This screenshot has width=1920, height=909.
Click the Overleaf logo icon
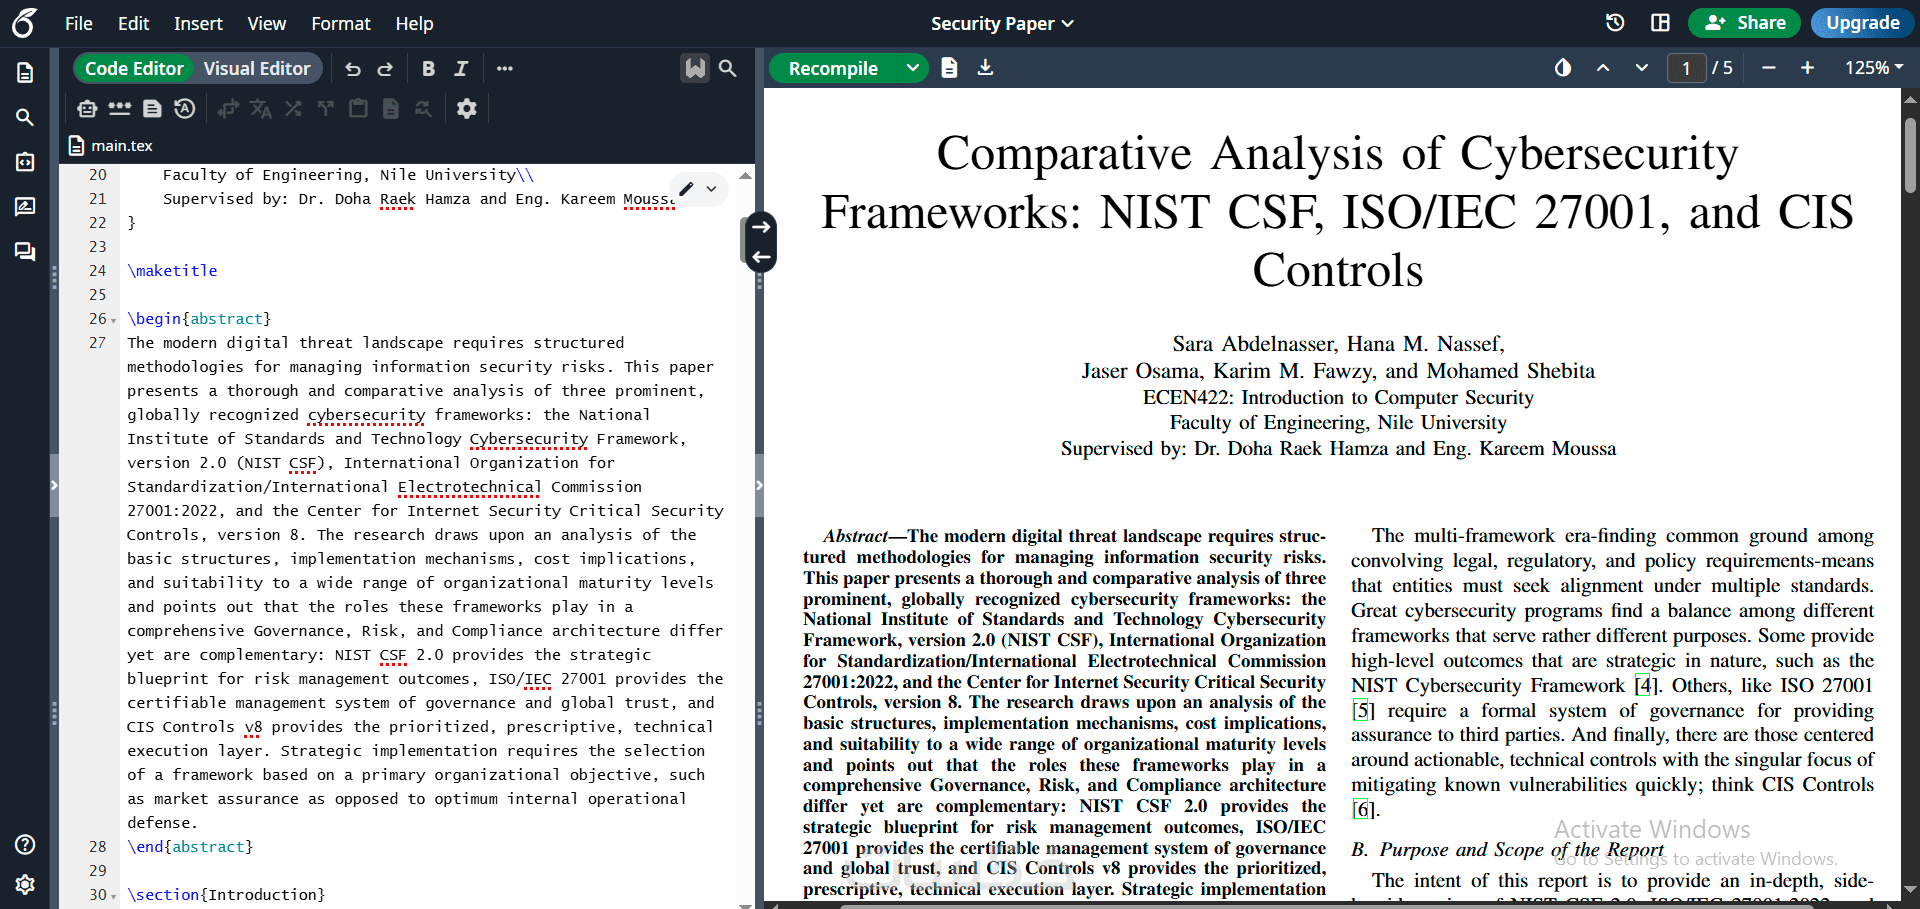(x=25, y=23)
